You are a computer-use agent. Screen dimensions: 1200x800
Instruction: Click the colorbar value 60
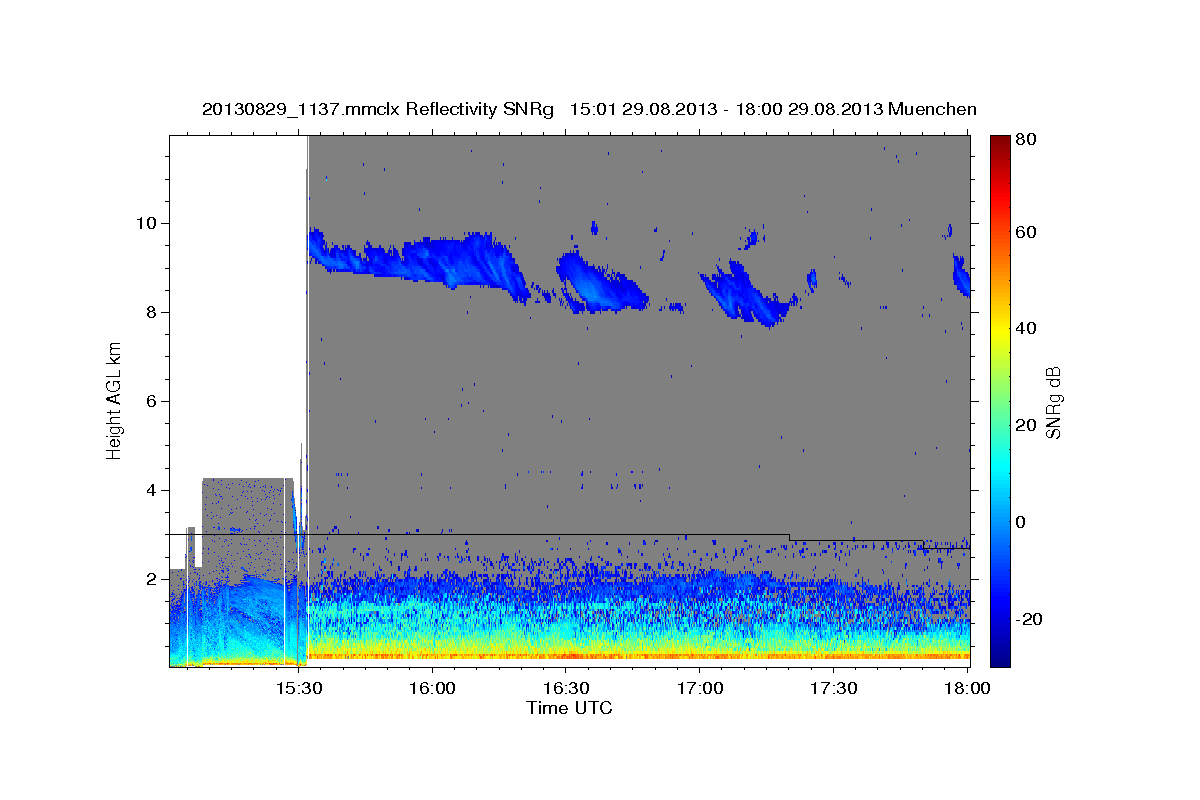click(1025, 232)
